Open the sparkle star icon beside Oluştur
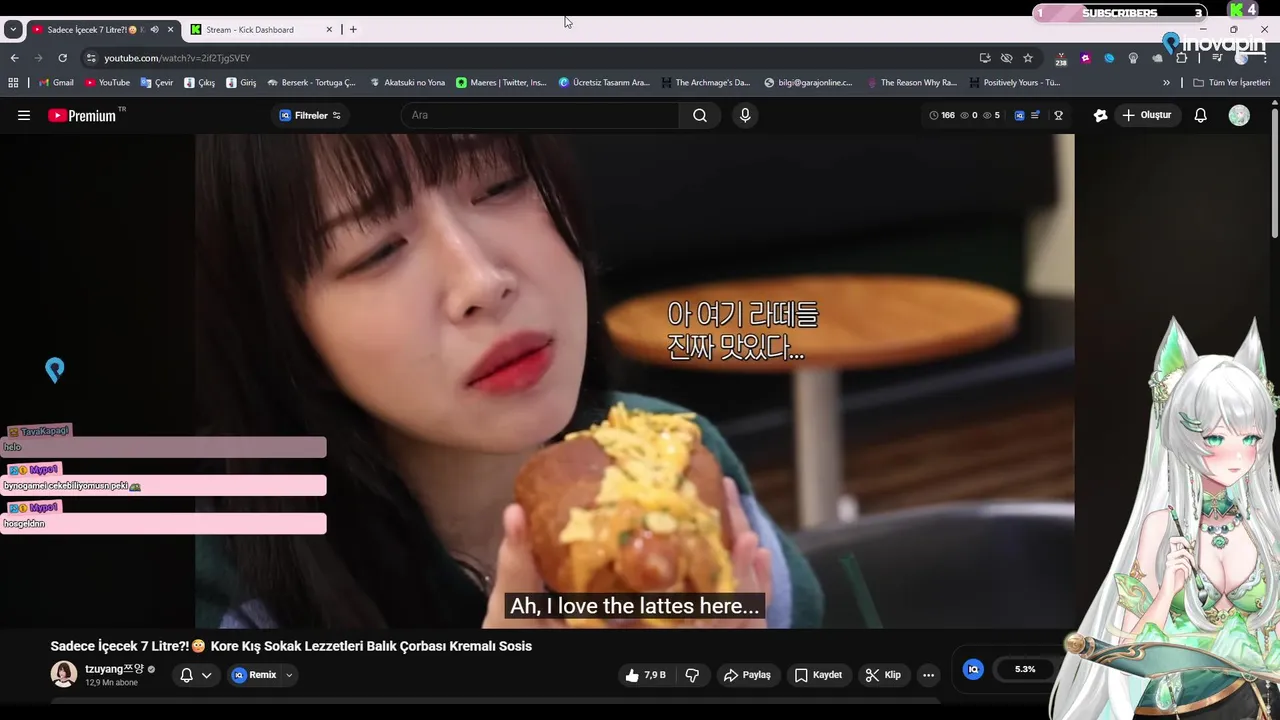The width and height of the screenshot is (1280, 720). coord(1100,115)
